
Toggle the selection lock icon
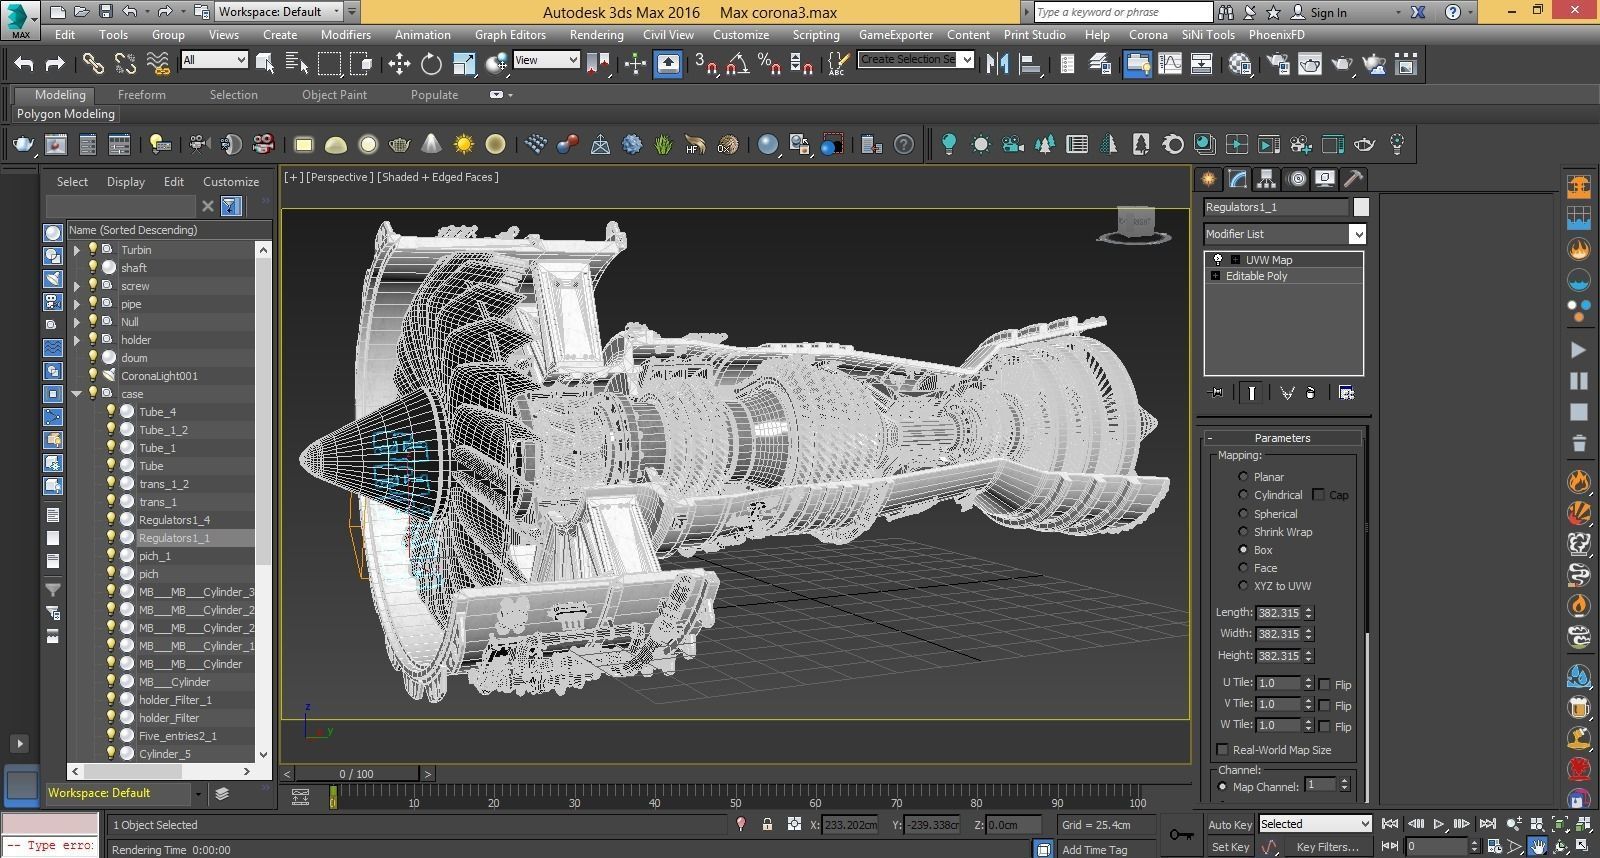coord(767,825)
